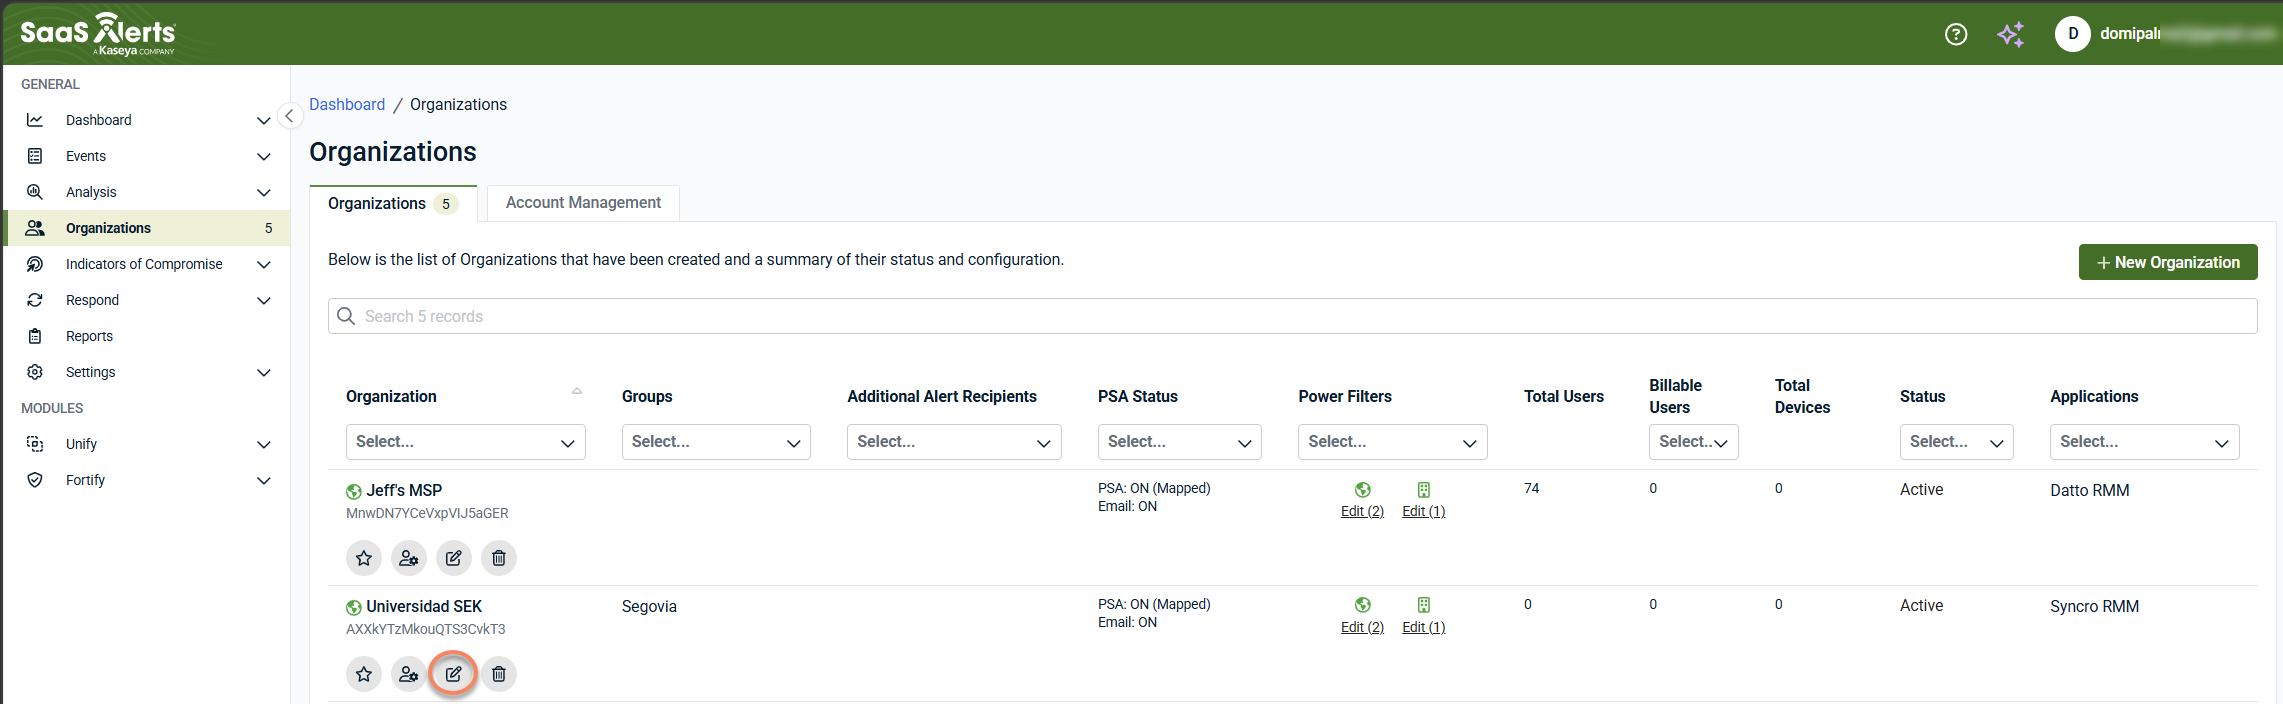Follow the Dashboard breadcrumb link
2283x704 pixels.
pyautogui.click(x=347, y=104)
